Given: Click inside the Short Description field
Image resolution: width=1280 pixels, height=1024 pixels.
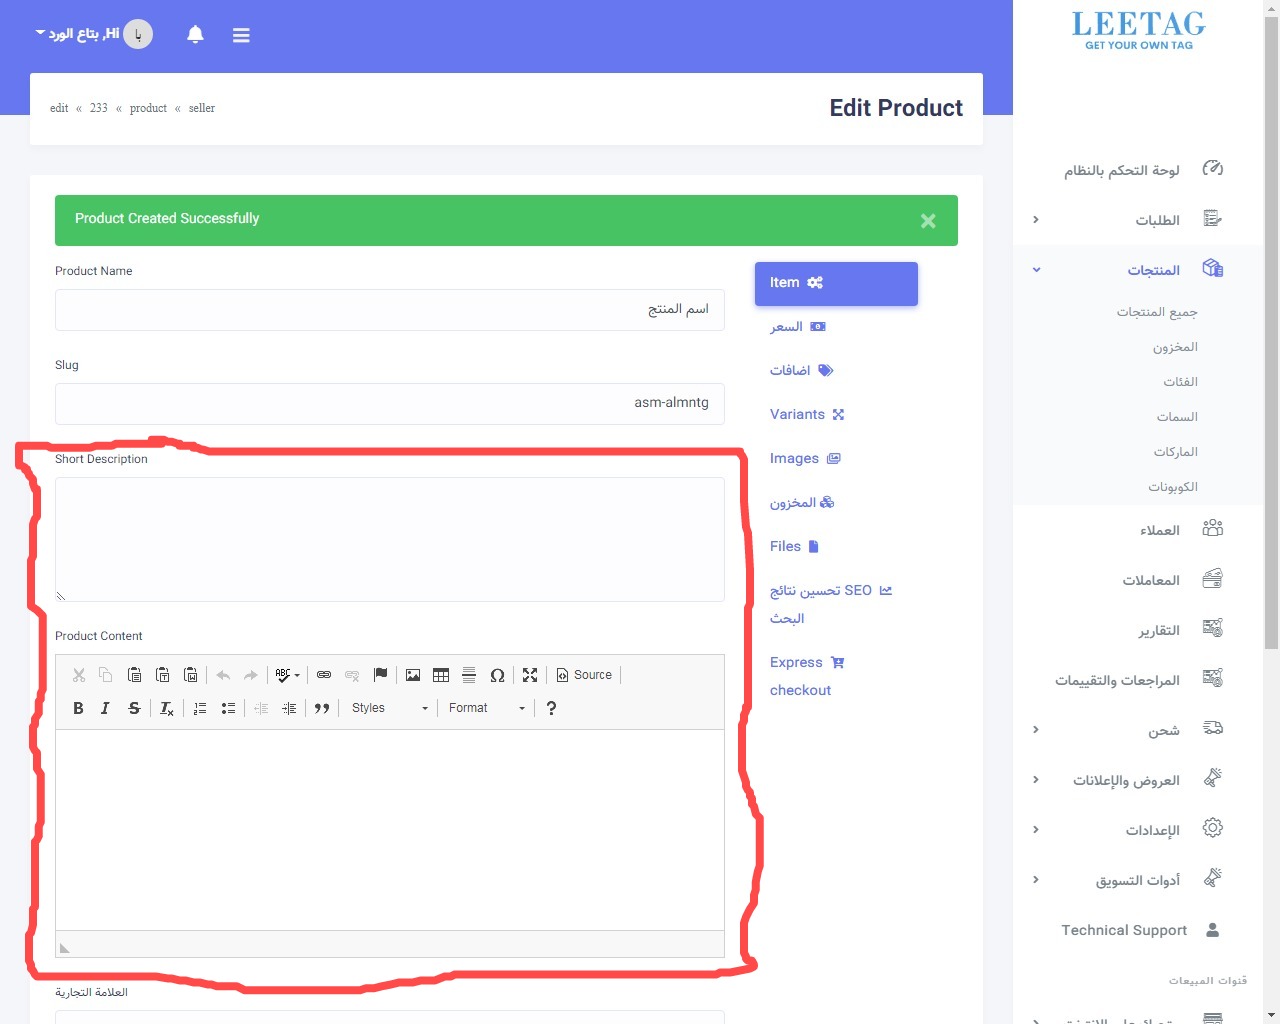Looking at the screenshot, I should coord(389,538).
